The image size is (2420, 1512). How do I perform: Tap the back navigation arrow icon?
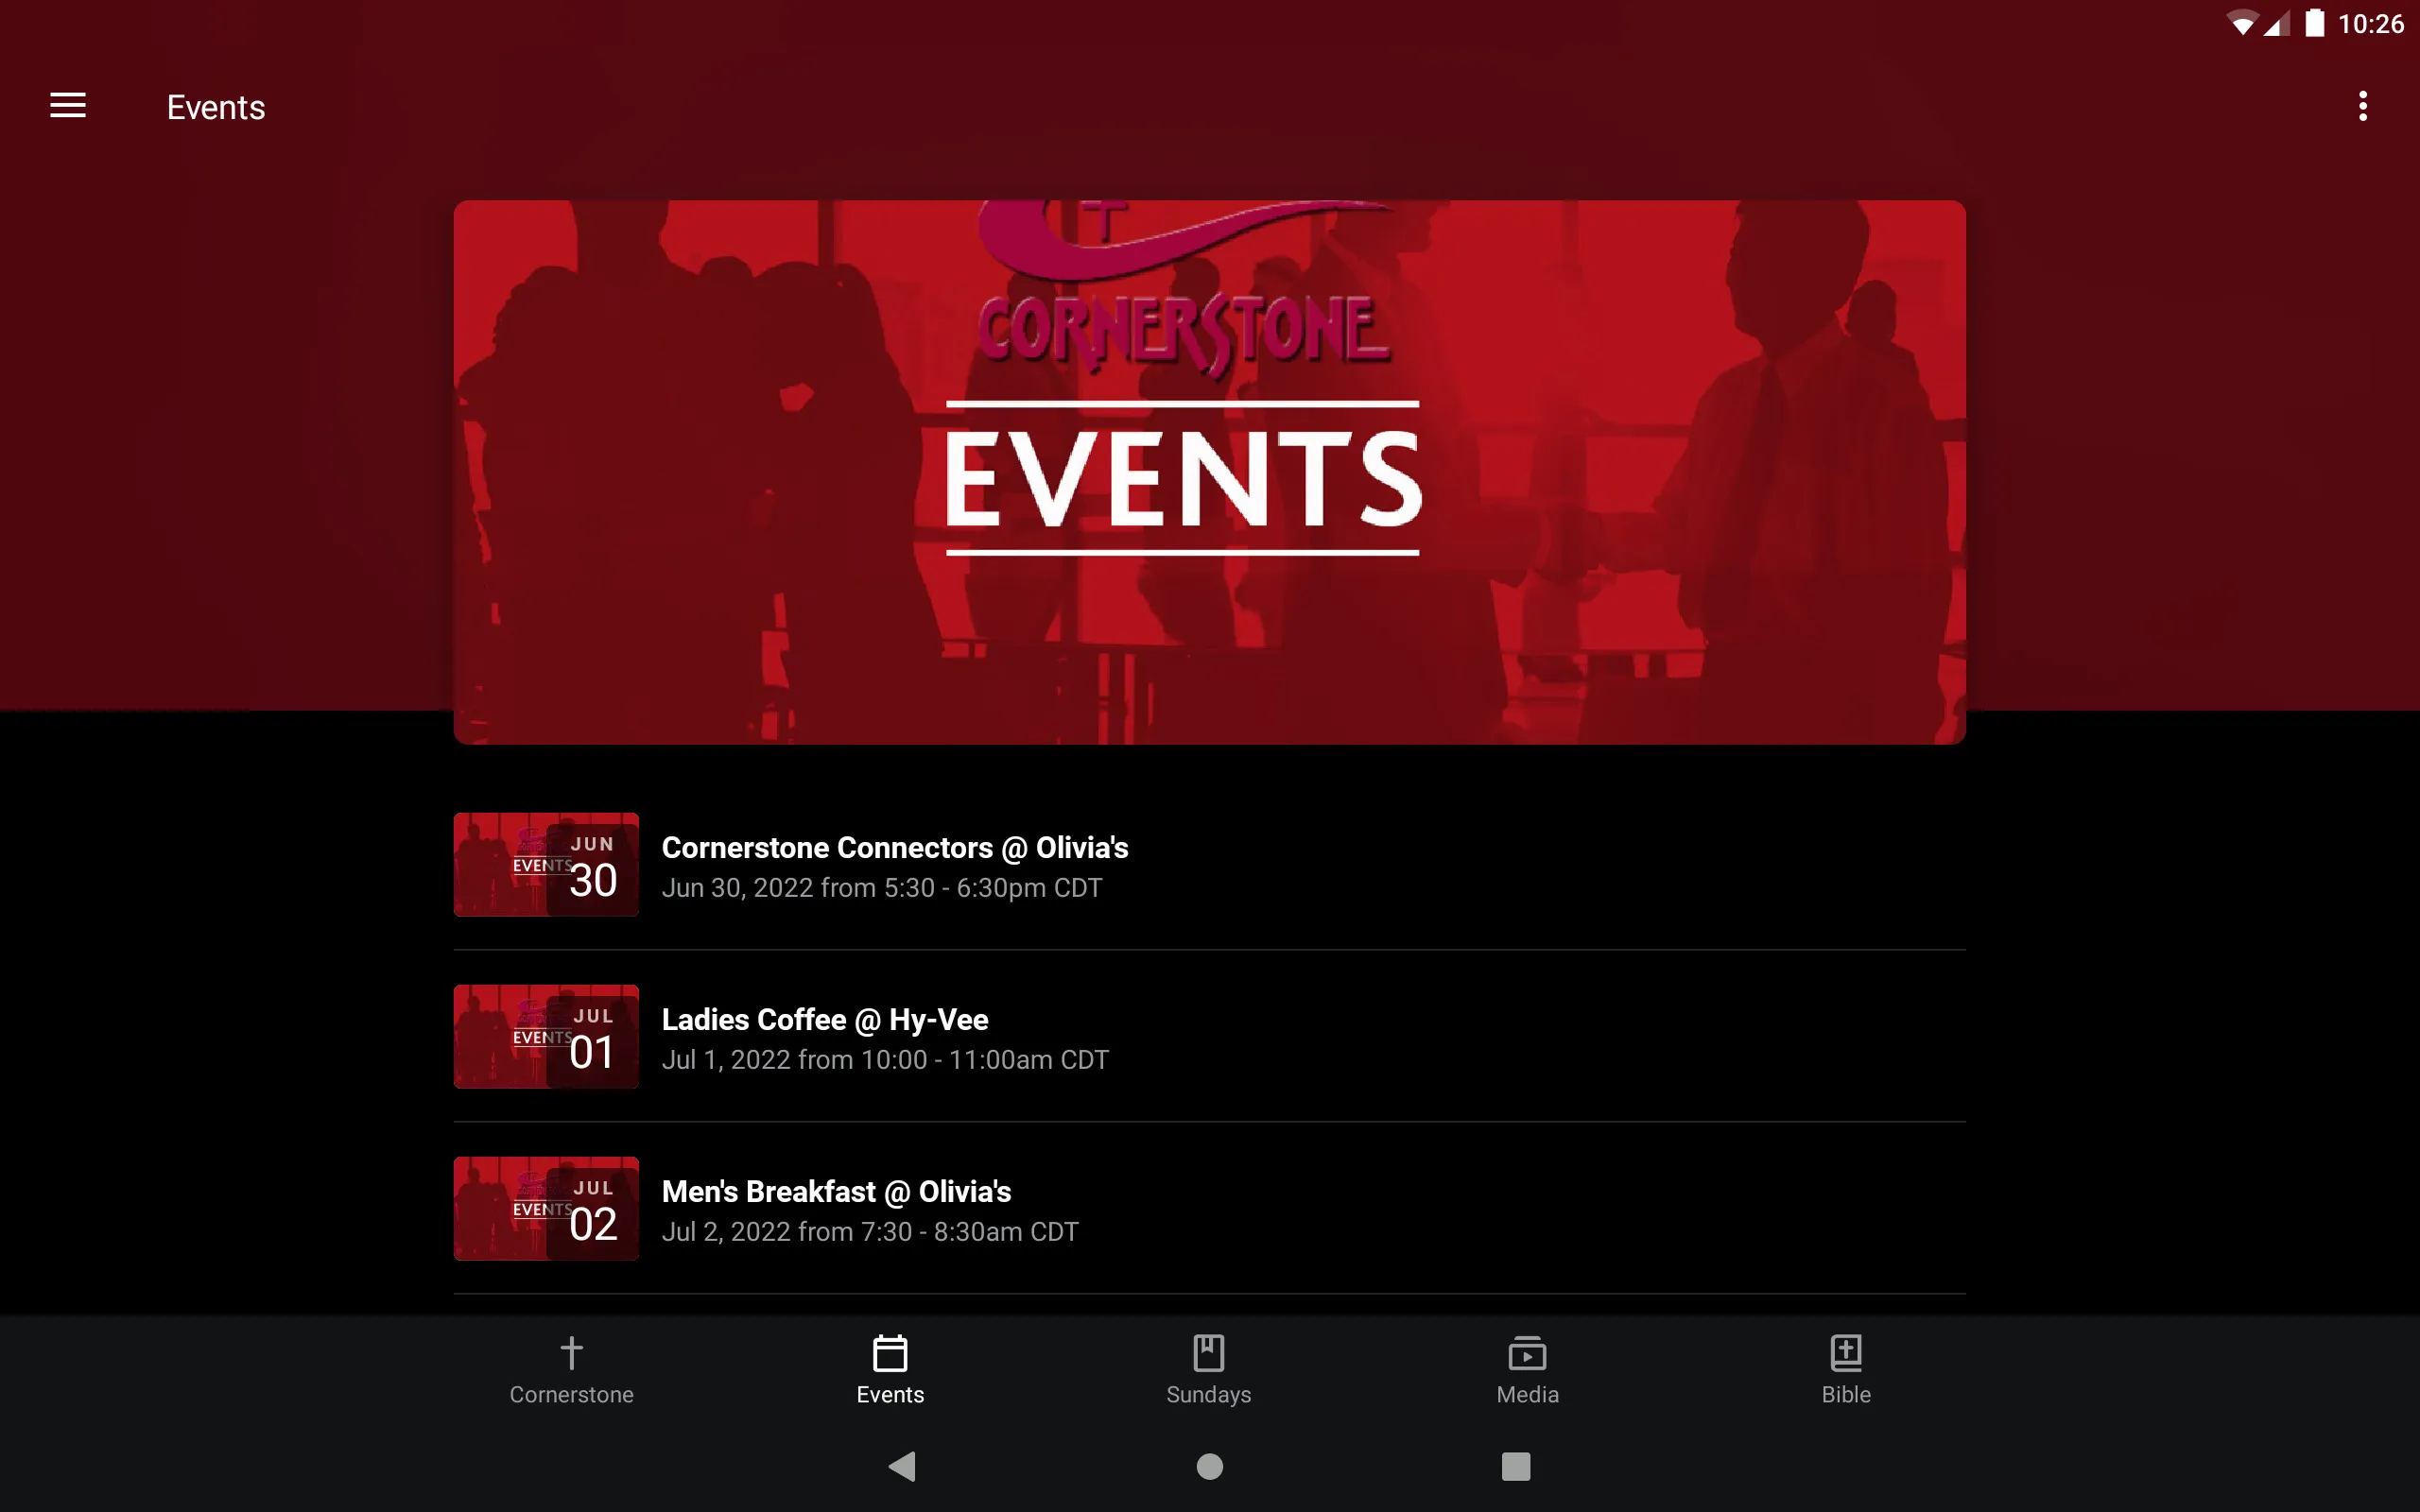[903, 1467]
